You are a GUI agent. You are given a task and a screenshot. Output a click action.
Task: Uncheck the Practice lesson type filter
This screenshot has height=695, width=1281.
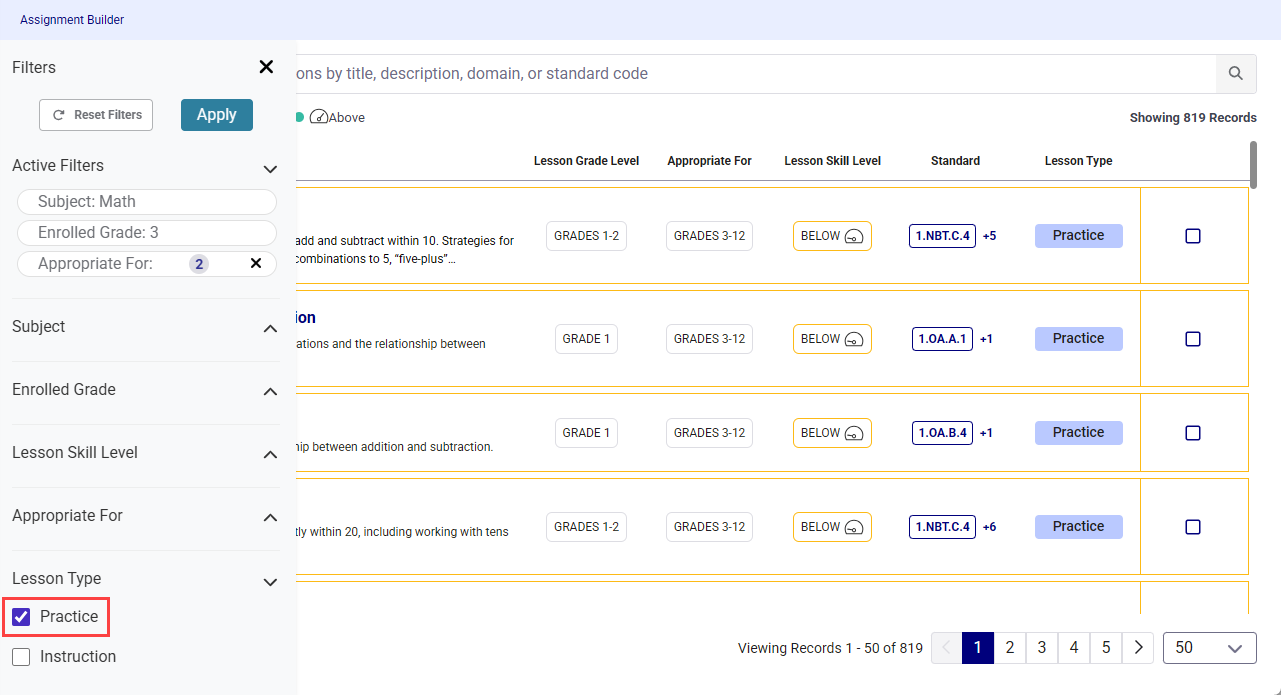click(21, 617)
